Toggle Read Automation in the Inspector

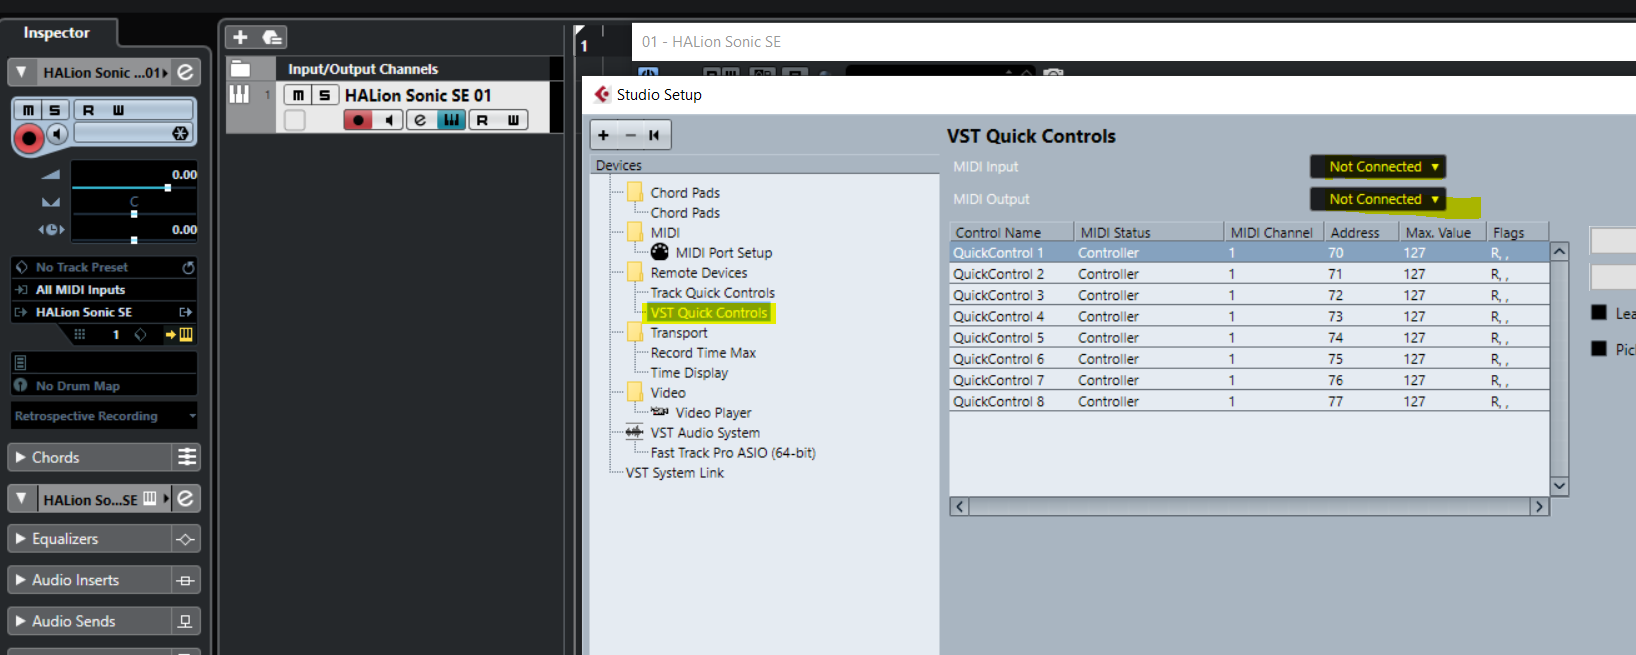tap(89, 110)
